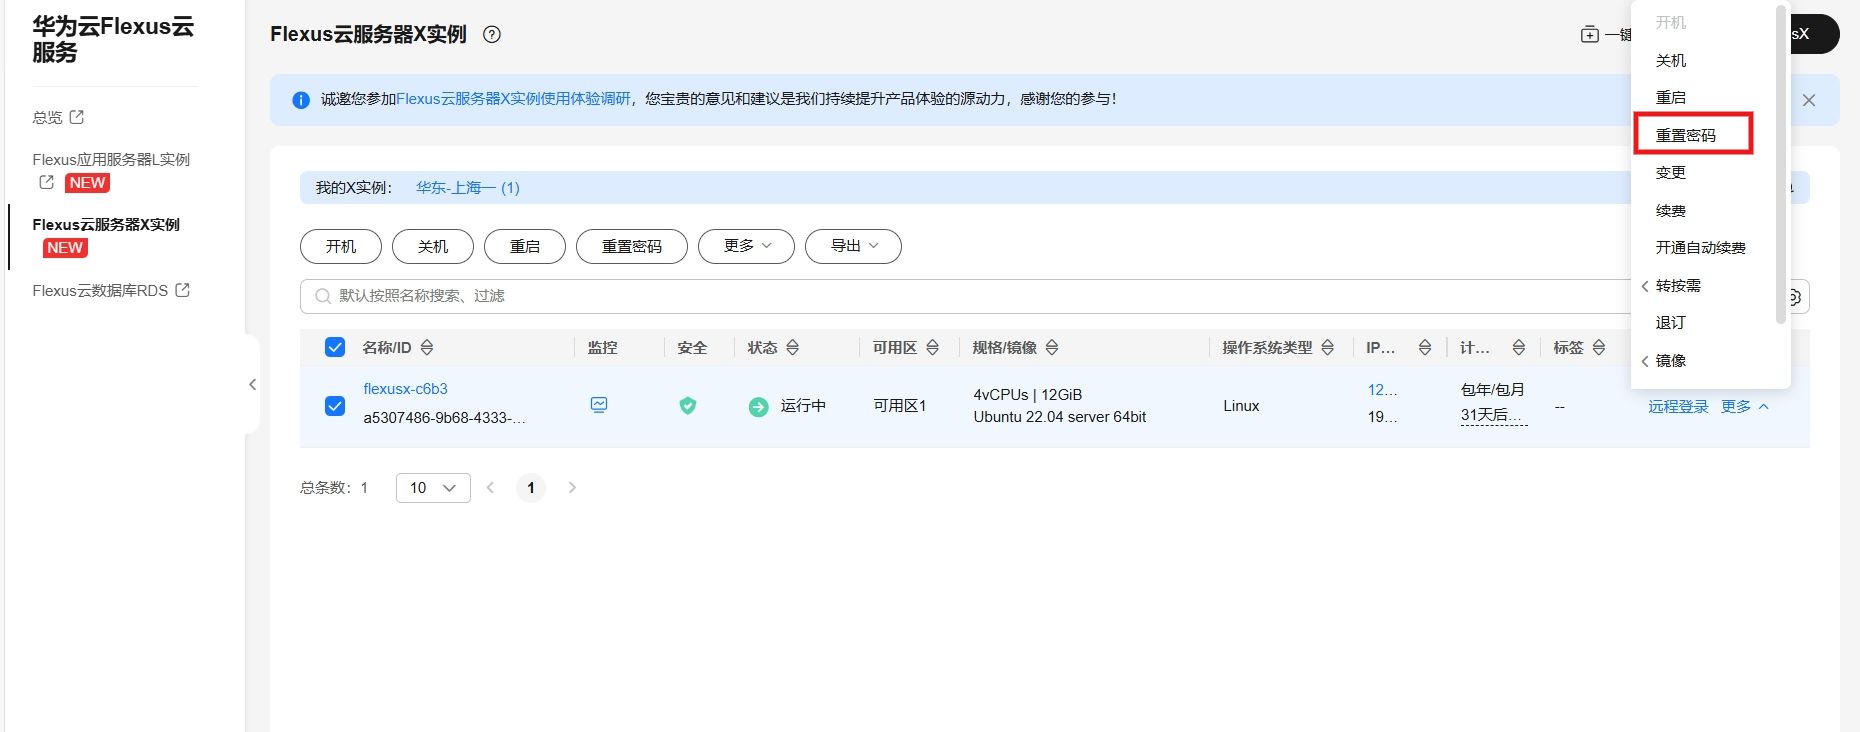Choose 续费 in the dropdown menu
The width and height of the screenshot is (1860, 732).
[x=1671, y=211]
